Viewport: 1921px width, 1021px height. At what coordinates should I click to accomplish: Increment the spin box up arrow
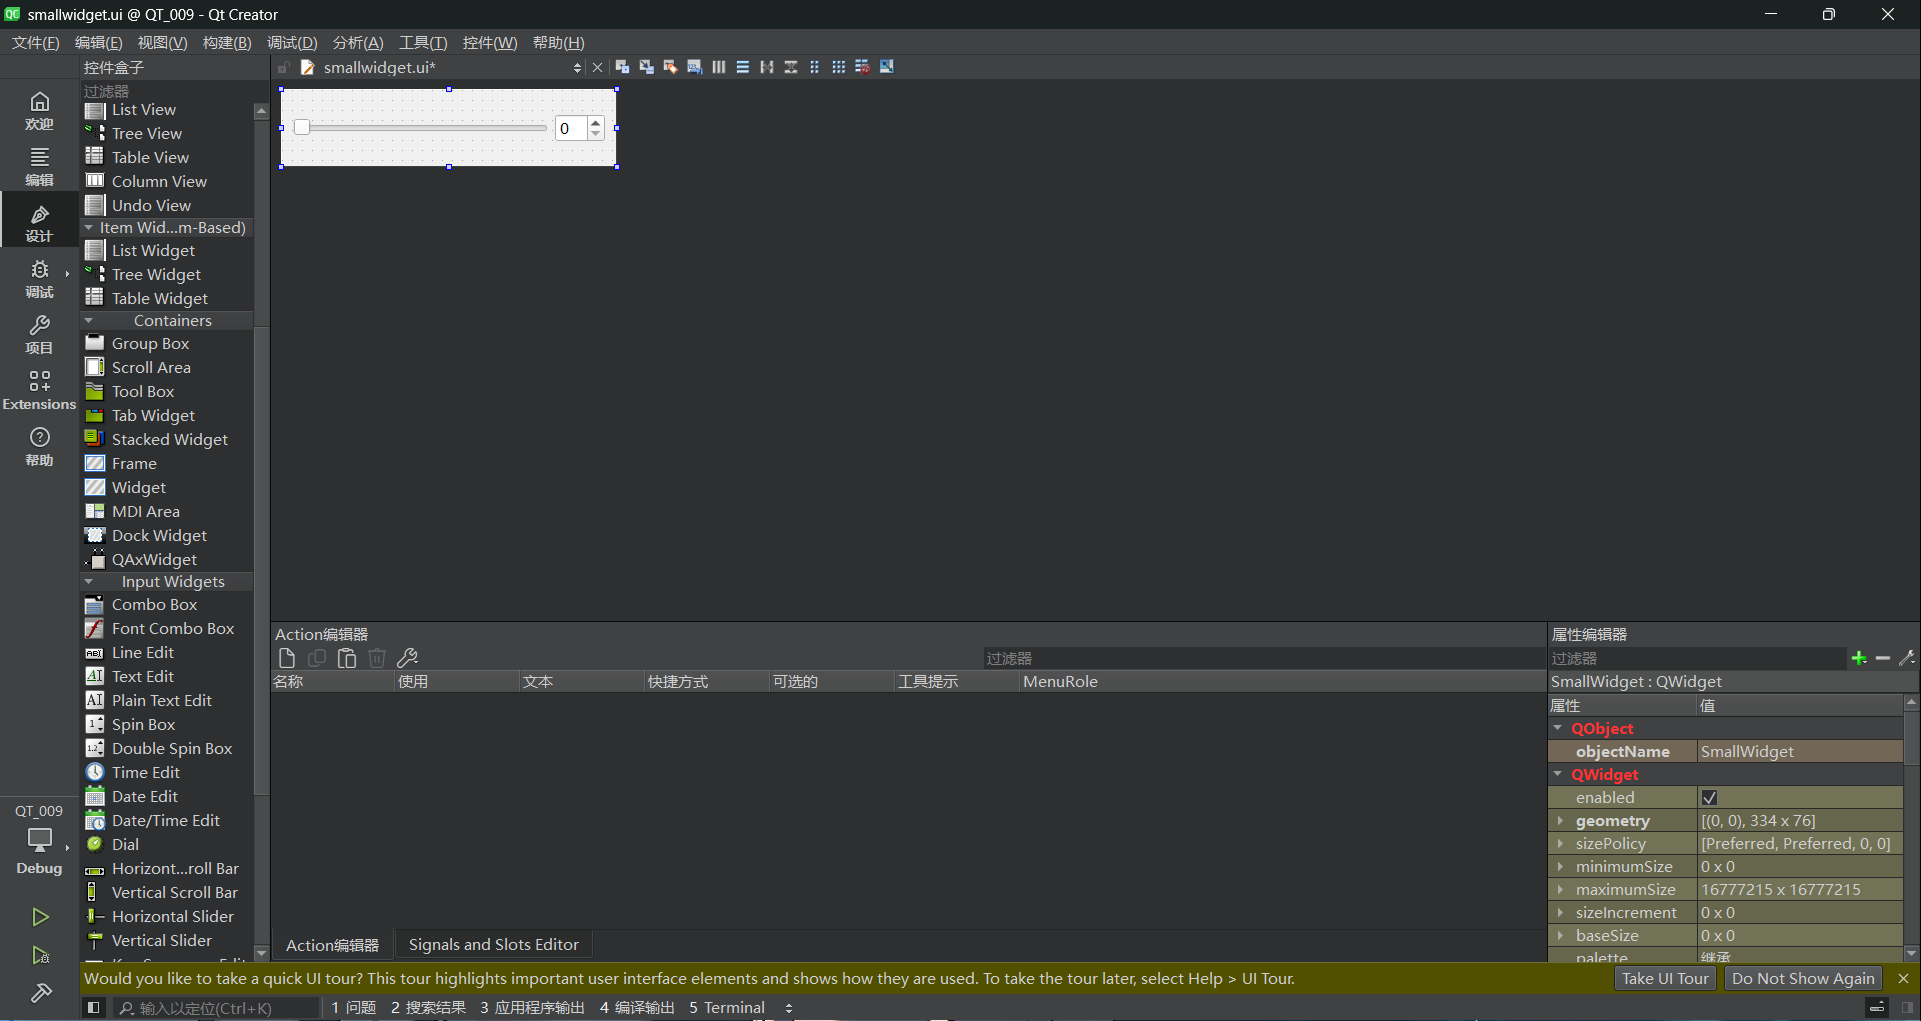click(x=596, y=122)
